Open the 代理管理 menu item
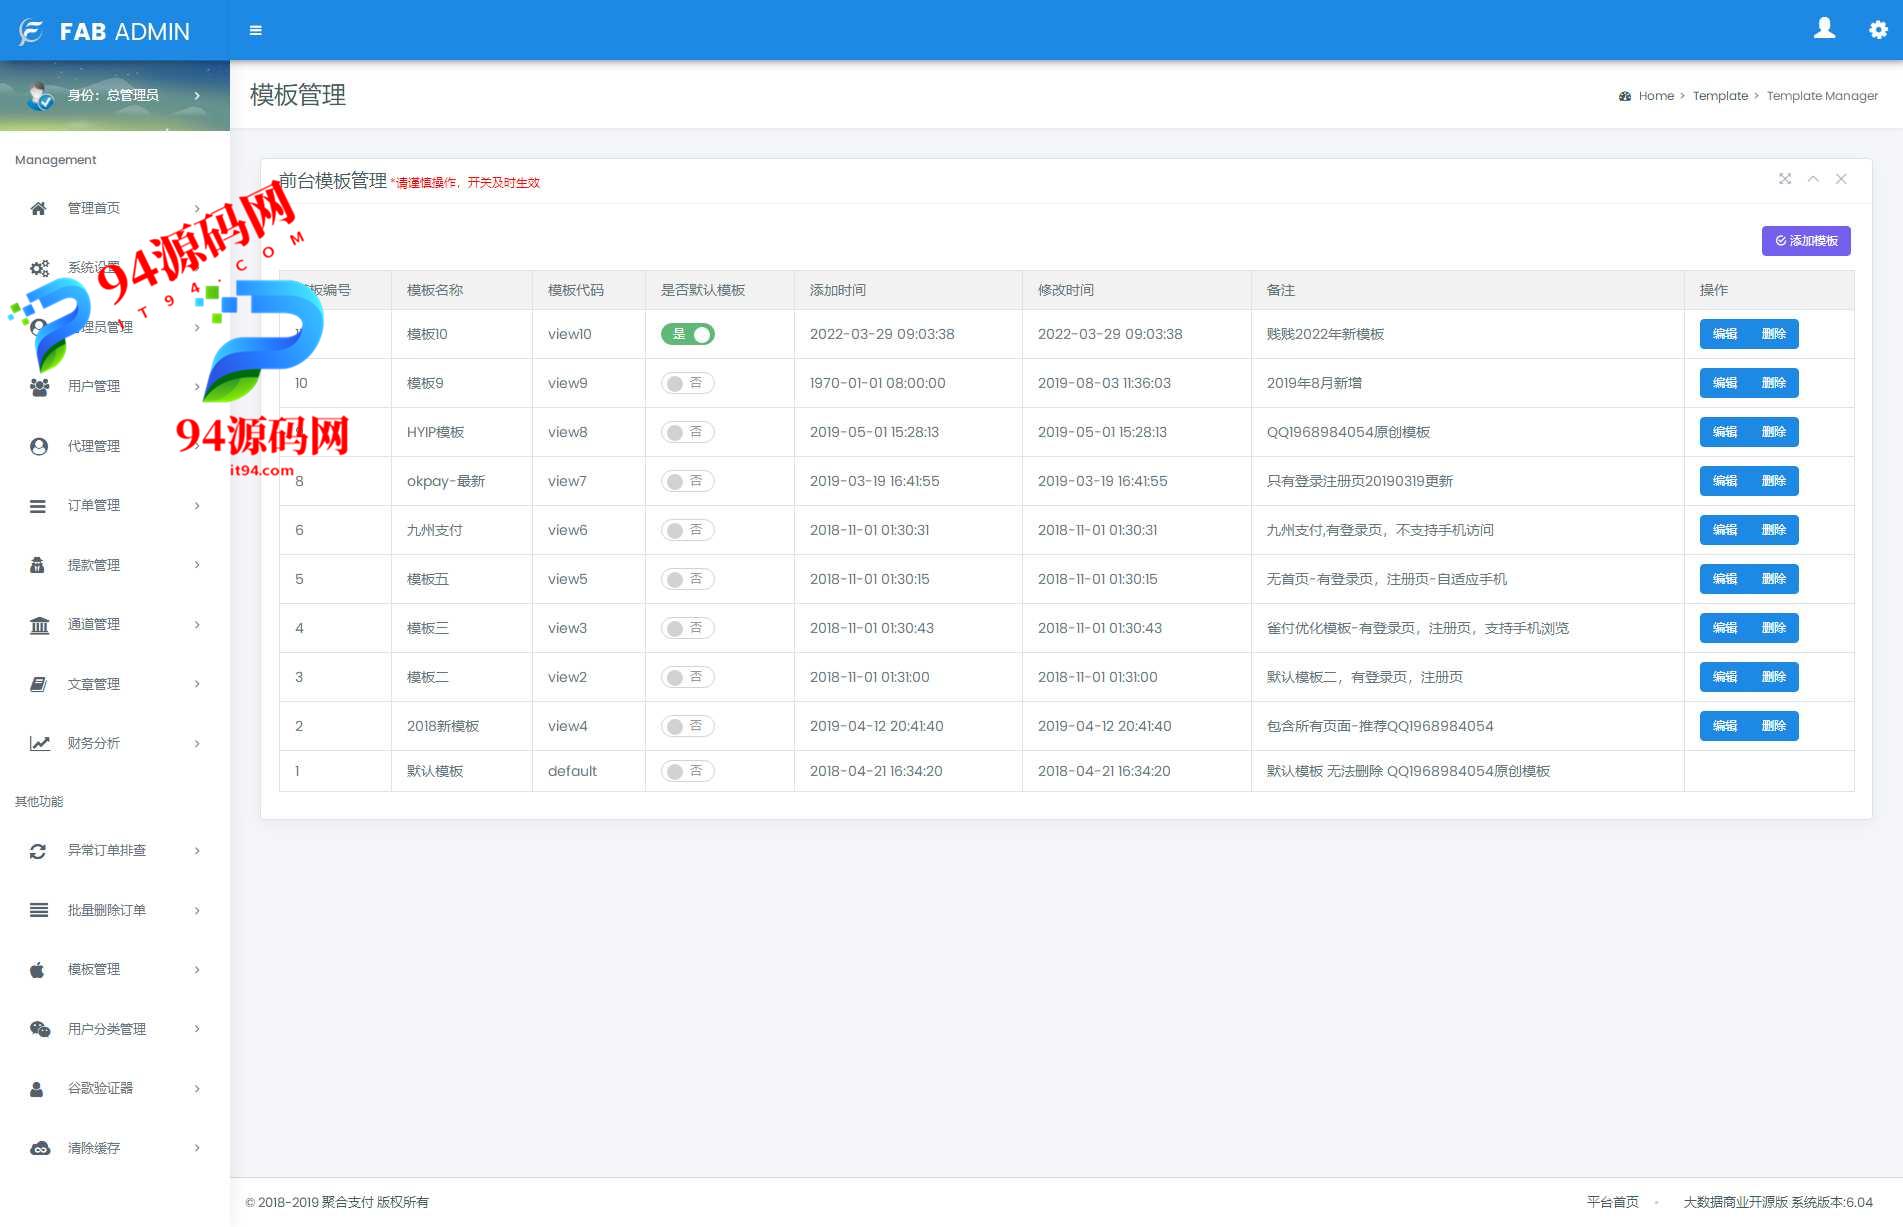 115,446
